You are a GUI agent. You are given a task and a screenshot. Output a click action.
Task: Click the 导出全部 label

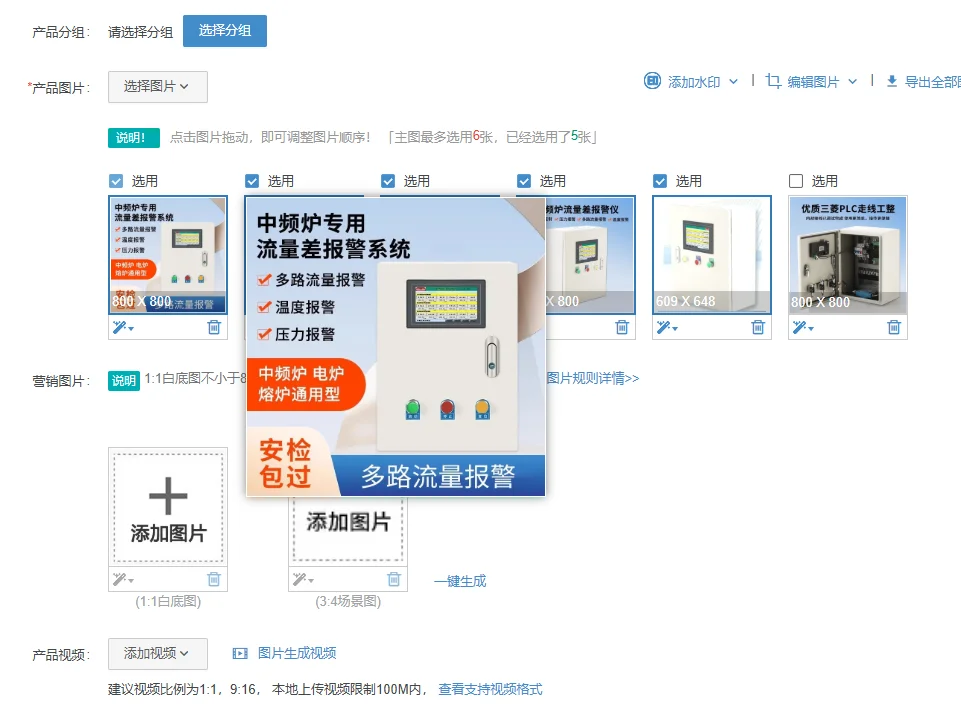pos(933,82)
